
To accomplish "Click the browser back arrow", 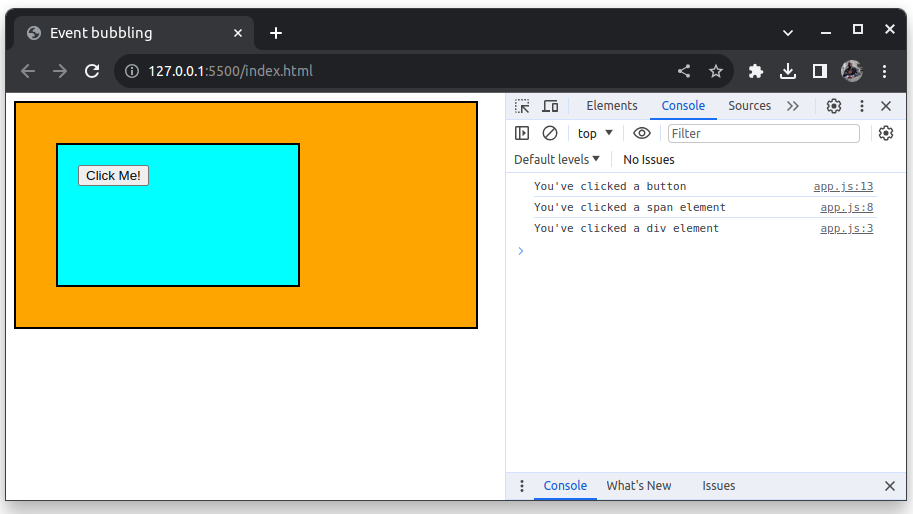I will point(28,71).
